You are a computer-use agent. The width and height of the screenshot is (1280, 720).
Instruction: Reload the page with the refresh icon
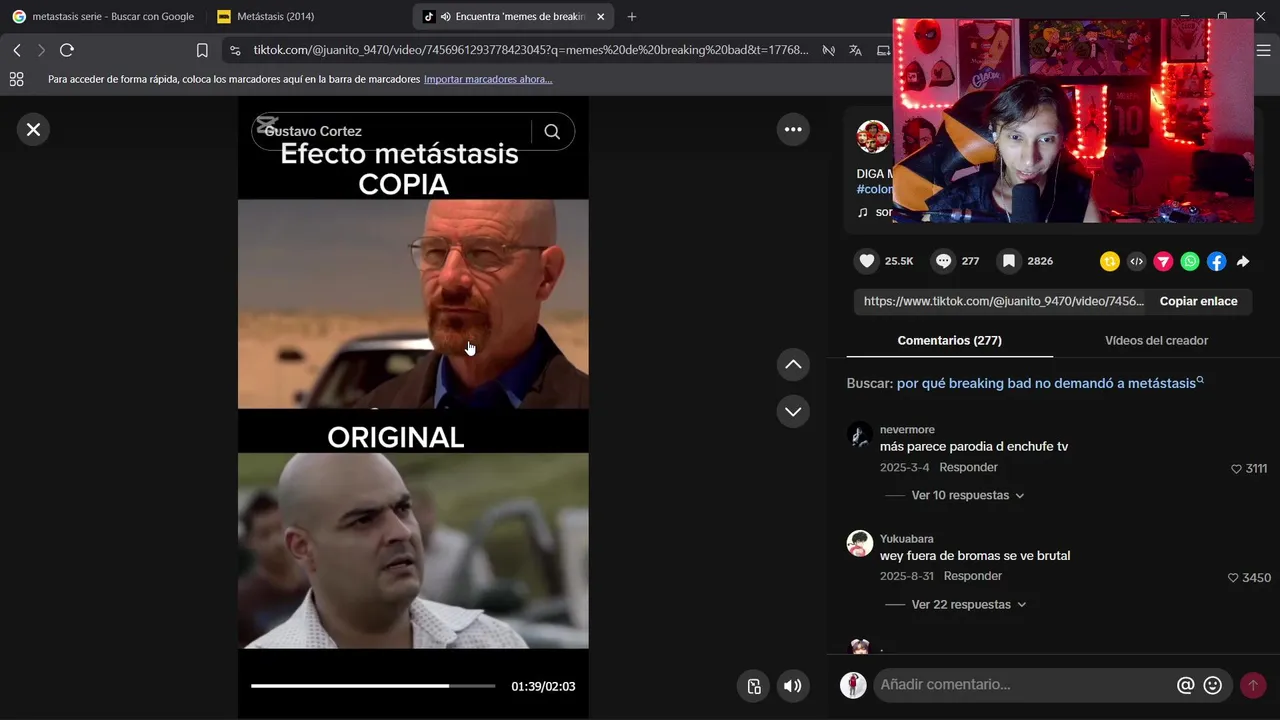(x=67, y=50)
